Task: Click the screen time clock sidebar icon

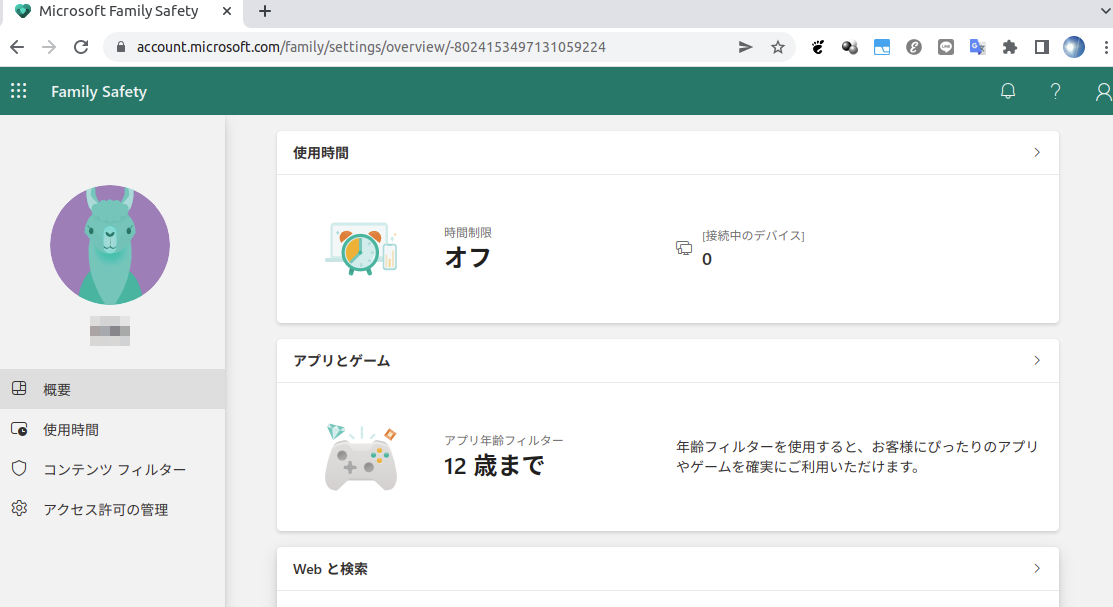Action: (19, 429)
